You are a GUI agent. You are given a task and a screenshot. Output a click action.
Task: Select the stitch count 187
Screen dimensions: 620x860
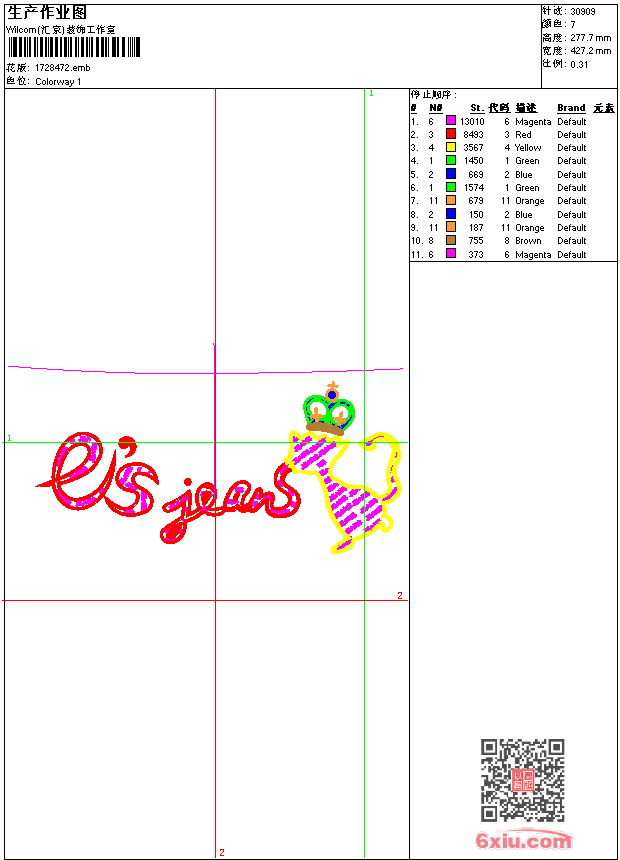click(476, 228)
